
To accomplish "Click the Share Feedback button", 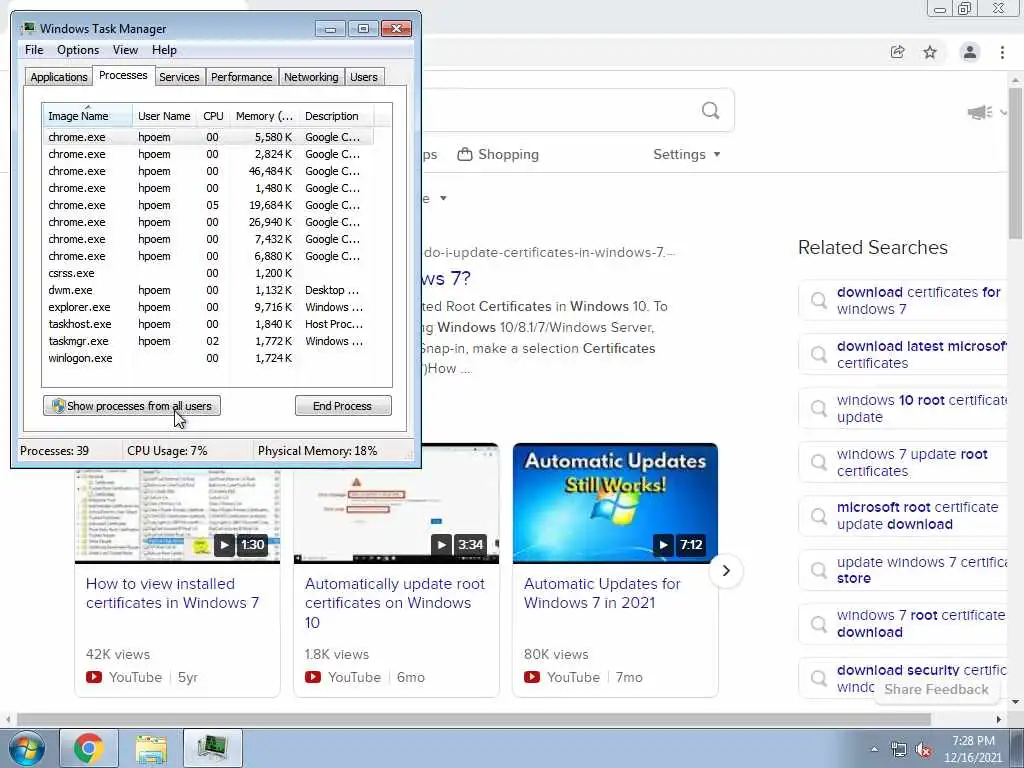I will pos(936,690).
